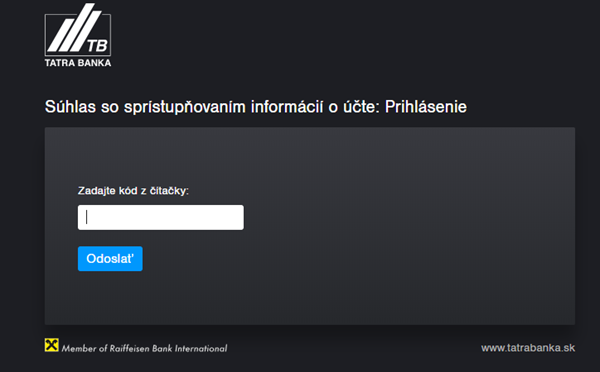The image size is (600, 372).
Task: Click the diagonal stripes of the logo
Action: [74, 28]
